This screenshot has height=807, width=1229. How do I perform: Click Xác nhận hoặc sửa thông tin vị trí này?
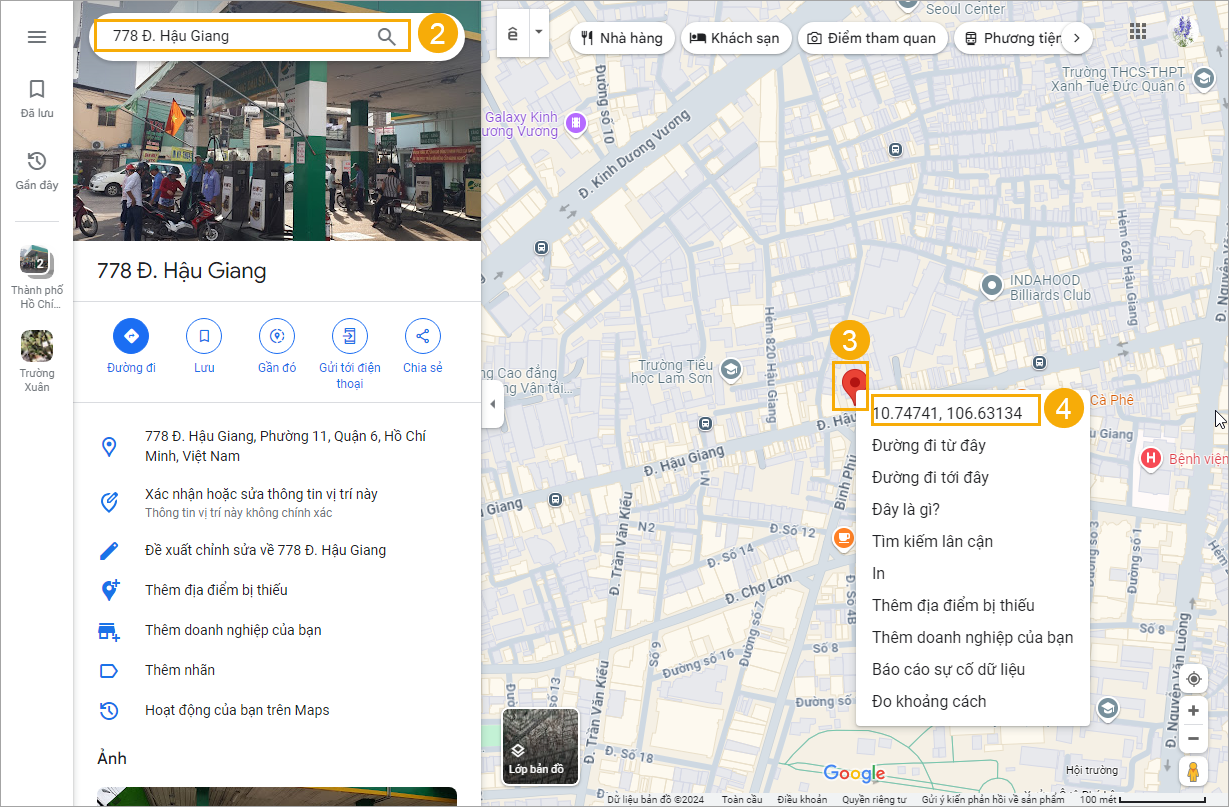pos(277,502)
